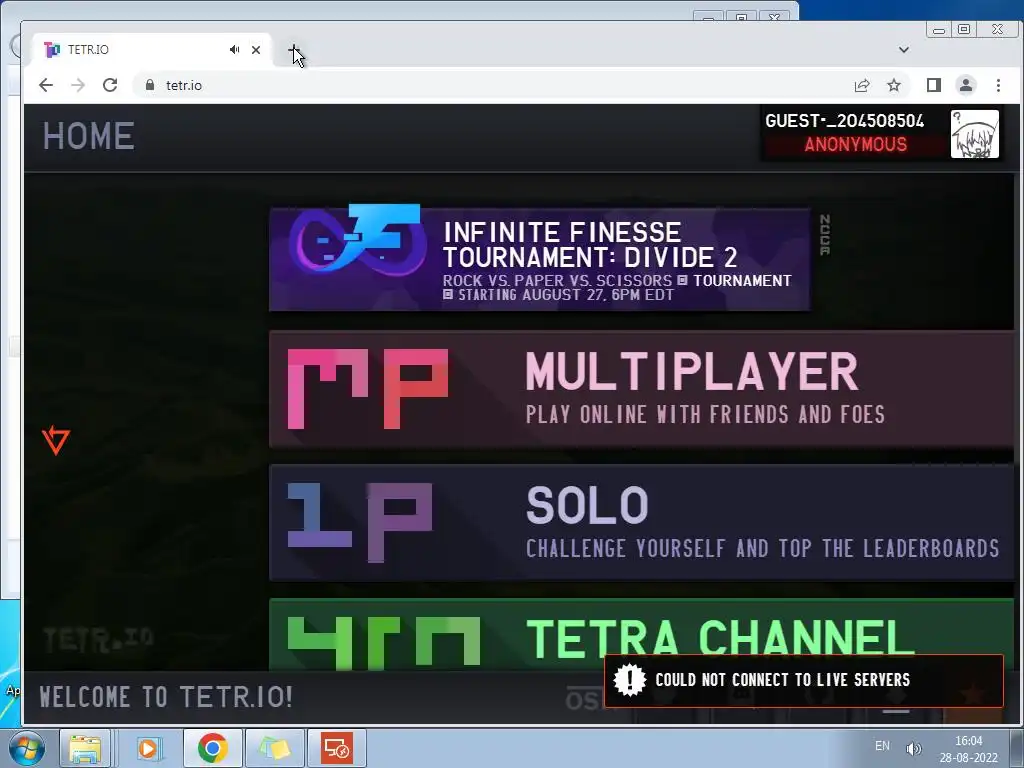Click the system tray volume icon
The image size is (1024, 768).
click(914, 748)
